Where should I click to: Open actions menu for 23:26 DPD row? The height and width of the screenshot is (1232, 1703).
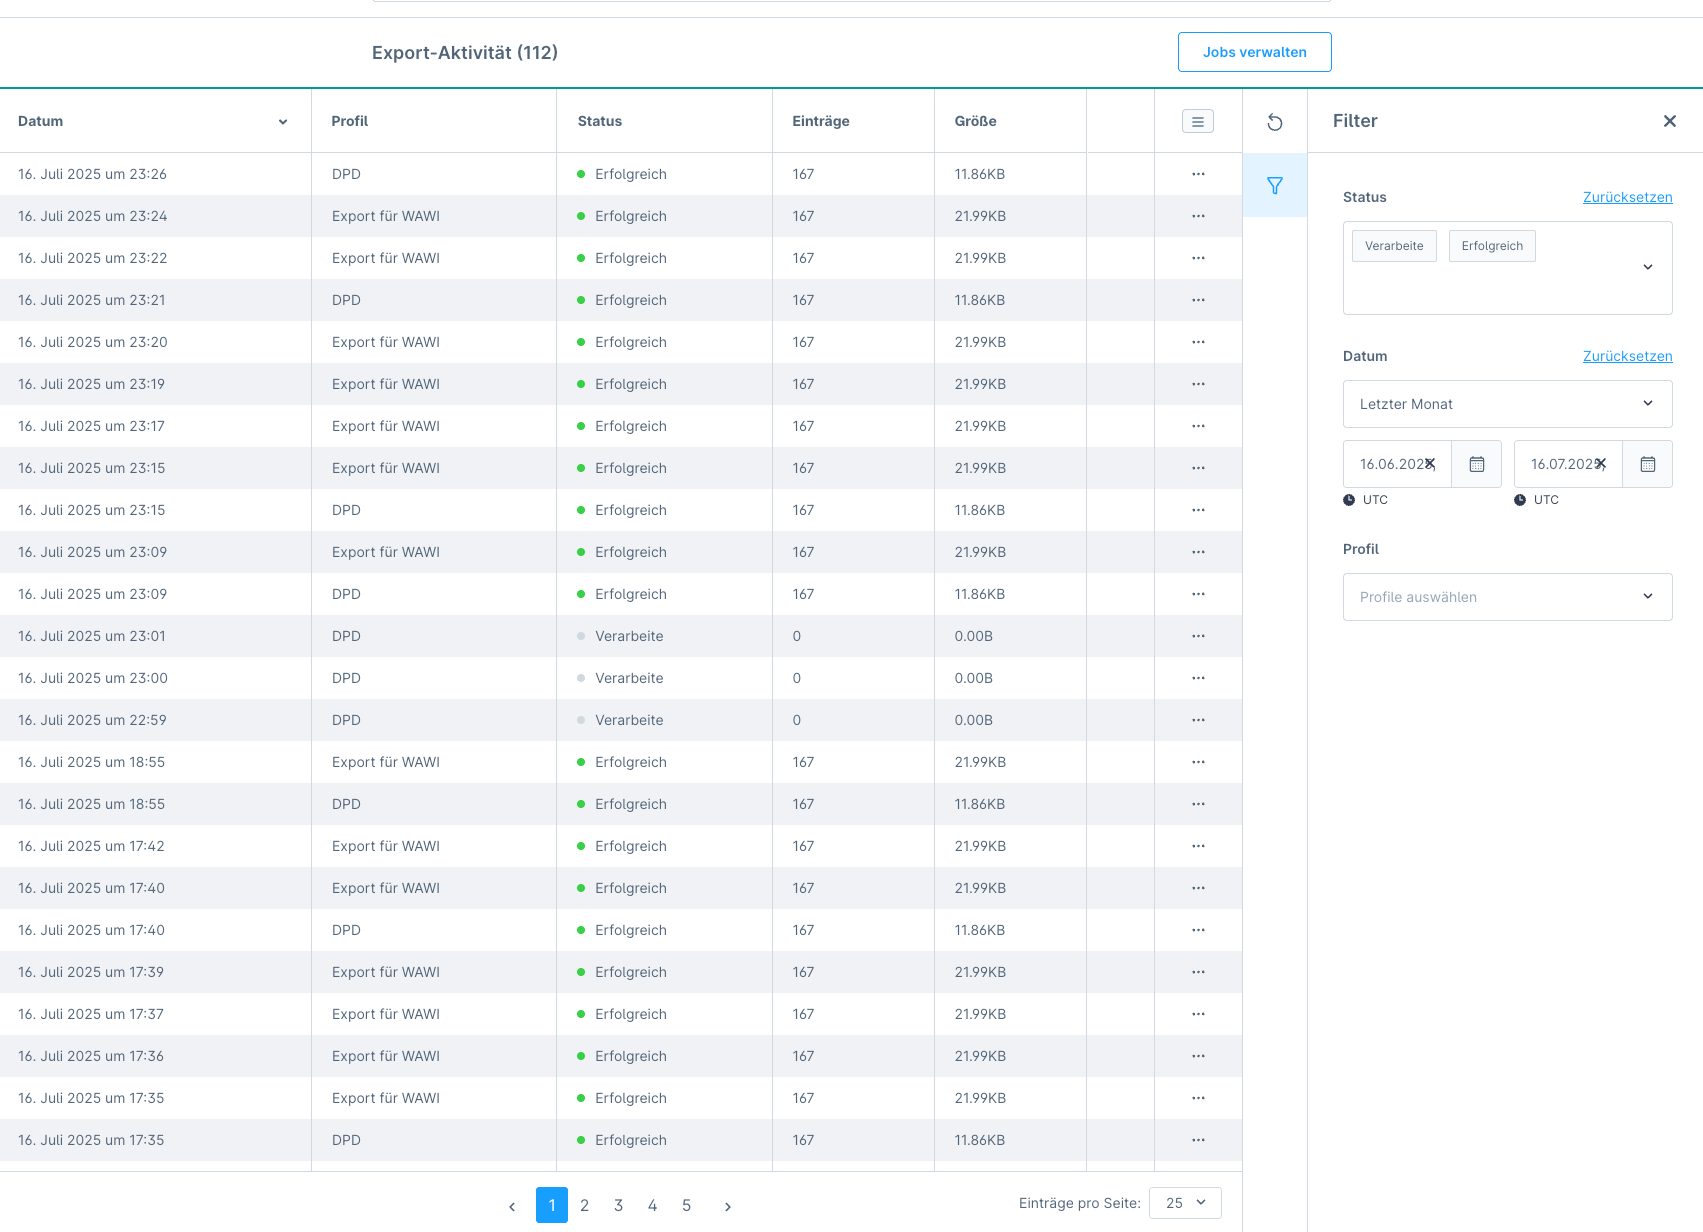(x=1198, y=174)
